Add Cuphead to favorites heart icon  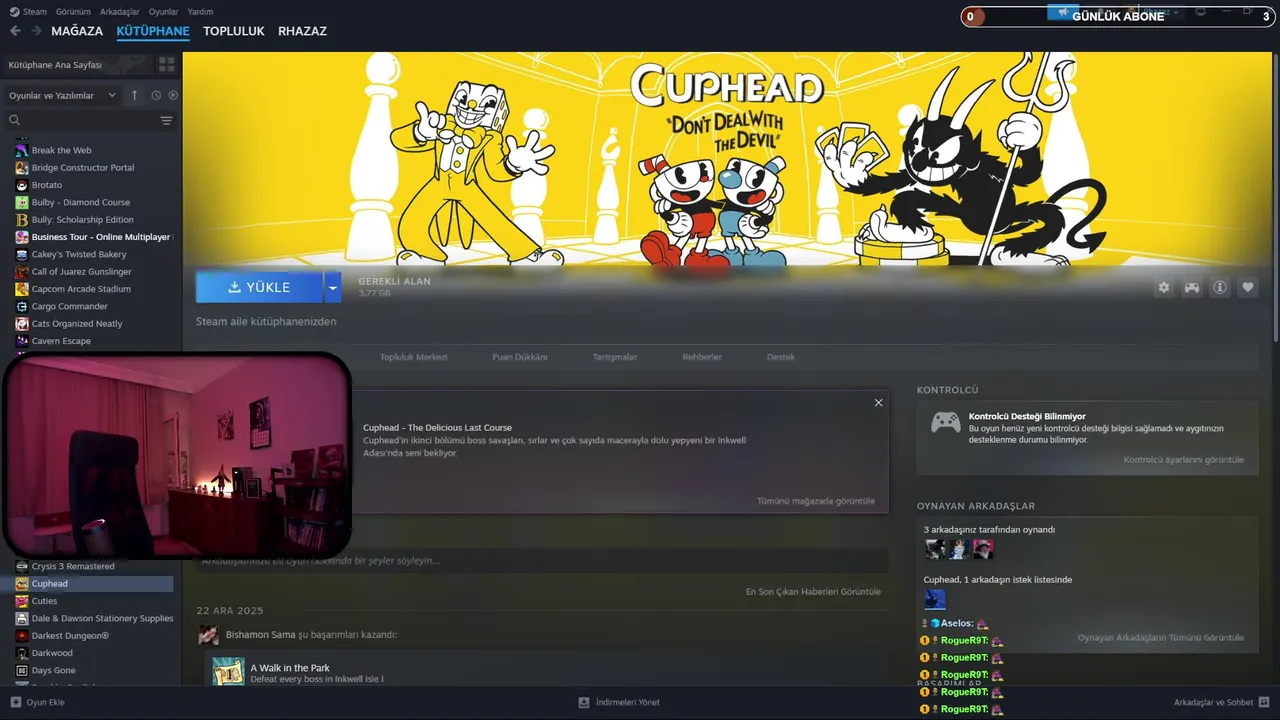point(1248,287)
